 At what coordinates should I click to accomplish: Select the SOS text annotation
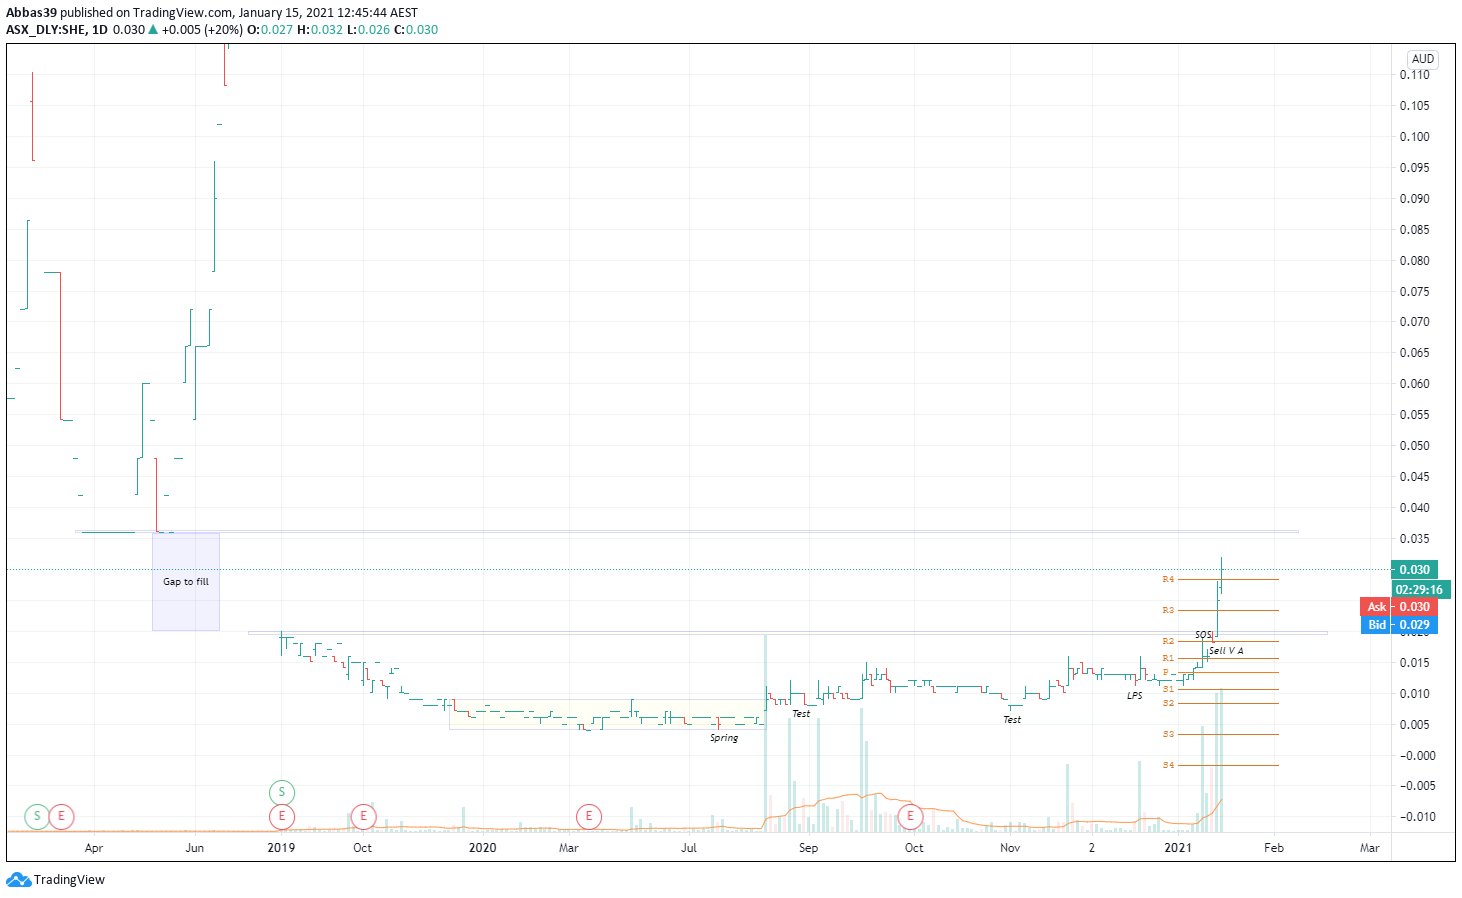pos(1203,635)
